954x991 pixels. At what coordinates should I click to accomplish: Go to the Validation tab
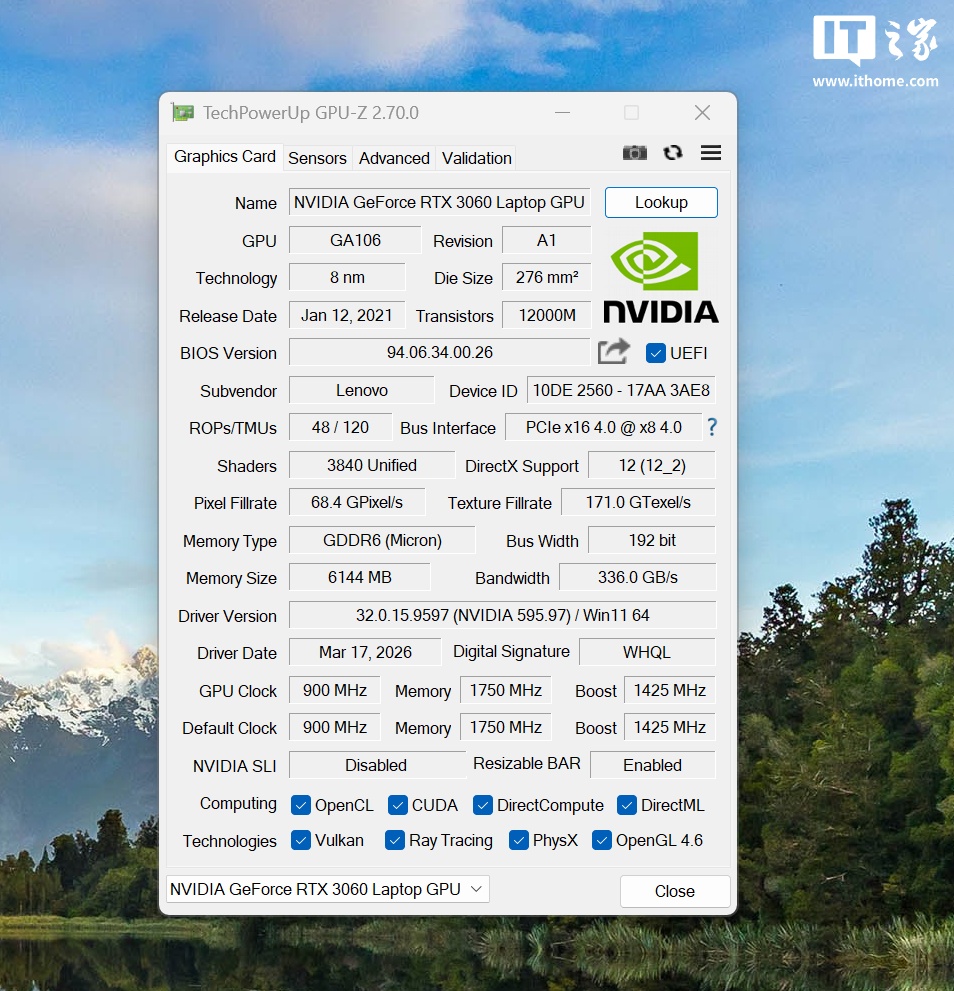pos(477,158)
